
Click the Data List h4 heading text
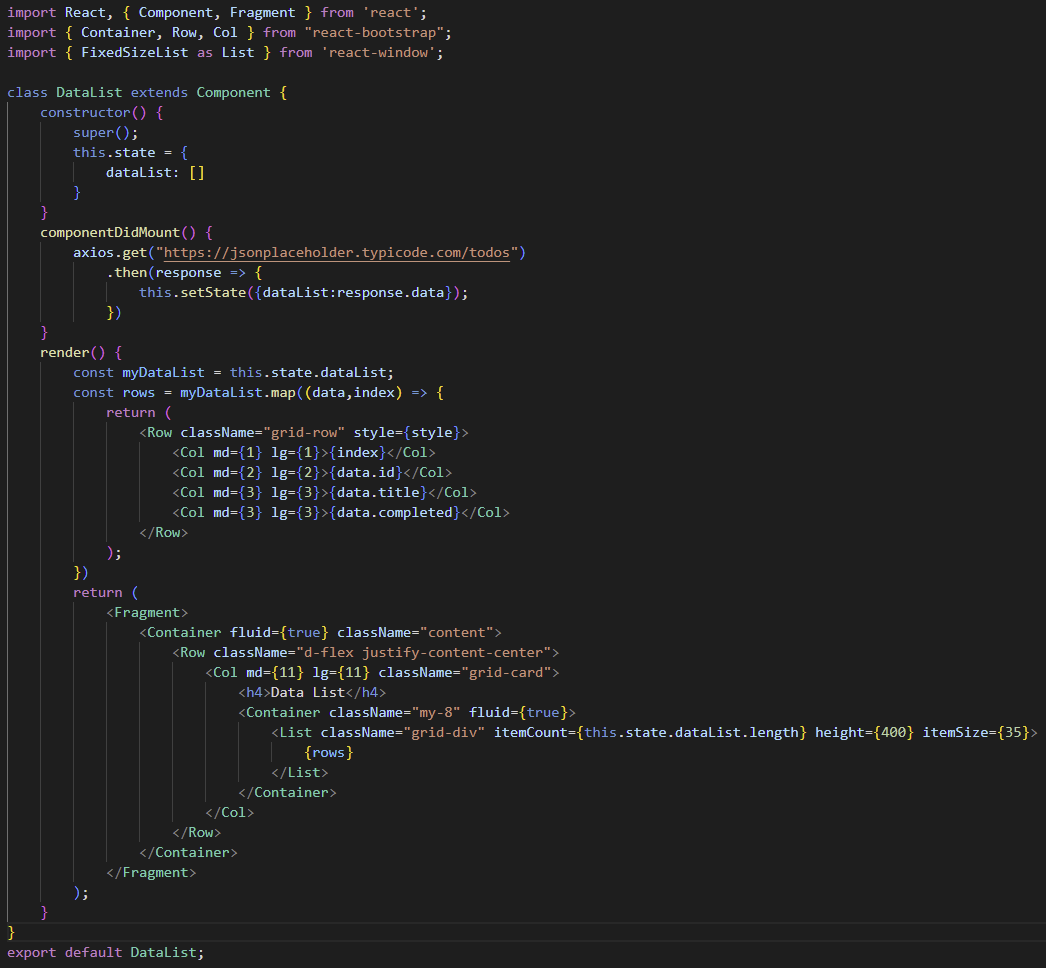[x=307, y=692]
